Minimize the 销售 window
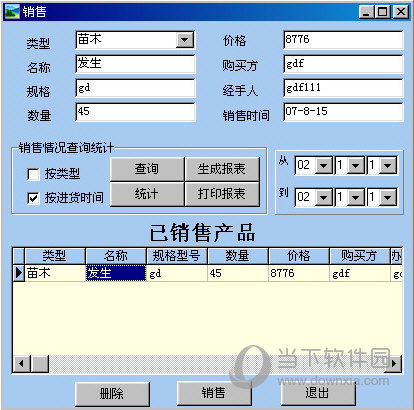Image resolution: width=414 pixels, height=410 pixels. (366, 12)
